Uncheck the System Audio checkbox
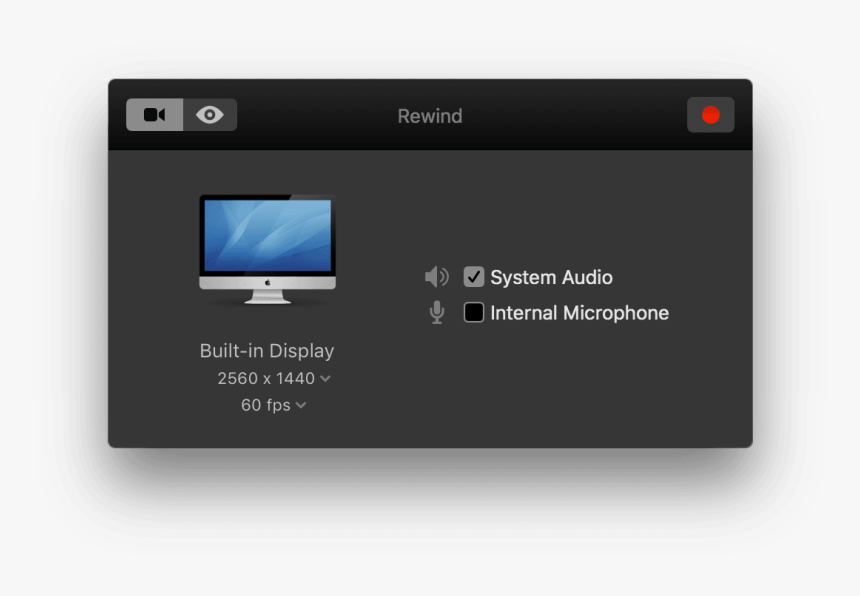 [x=474, y=277]
